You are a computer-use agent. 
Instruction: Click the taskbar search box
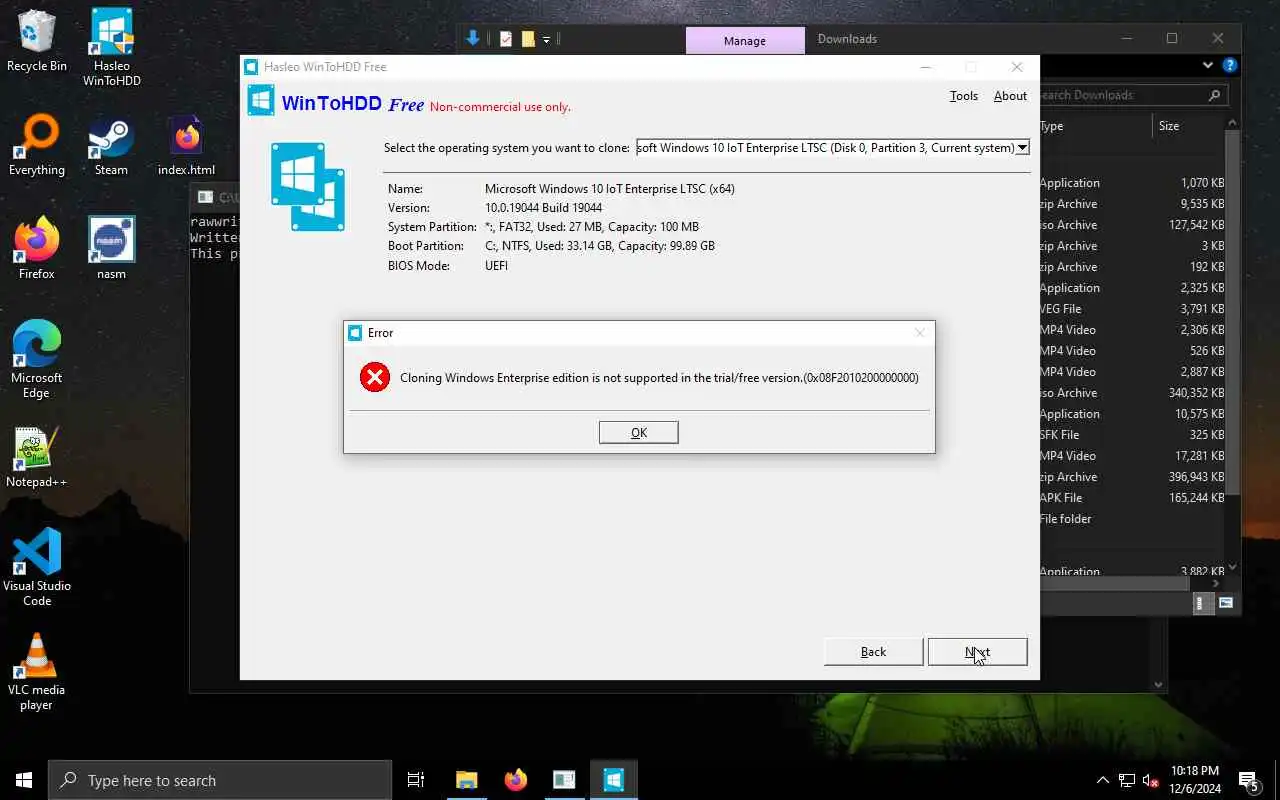220,780
